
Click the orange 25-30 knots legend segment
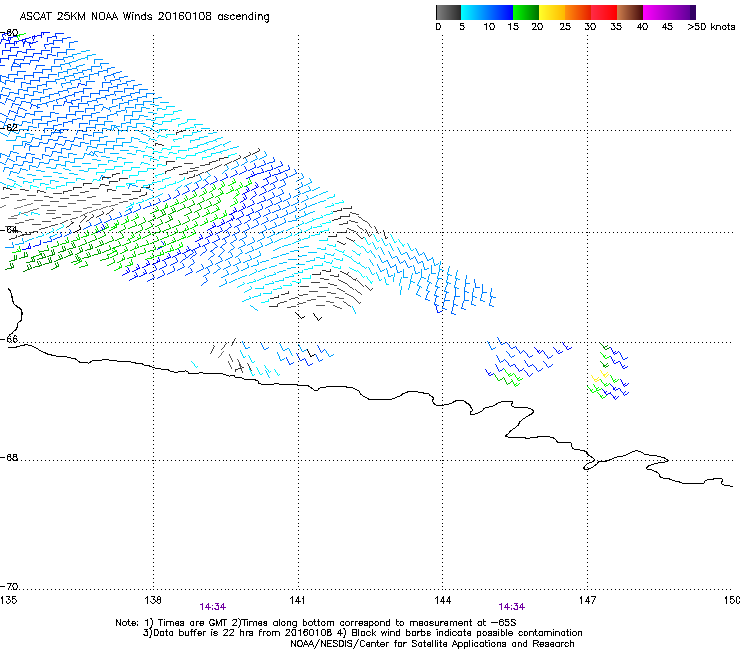(578, 12)
